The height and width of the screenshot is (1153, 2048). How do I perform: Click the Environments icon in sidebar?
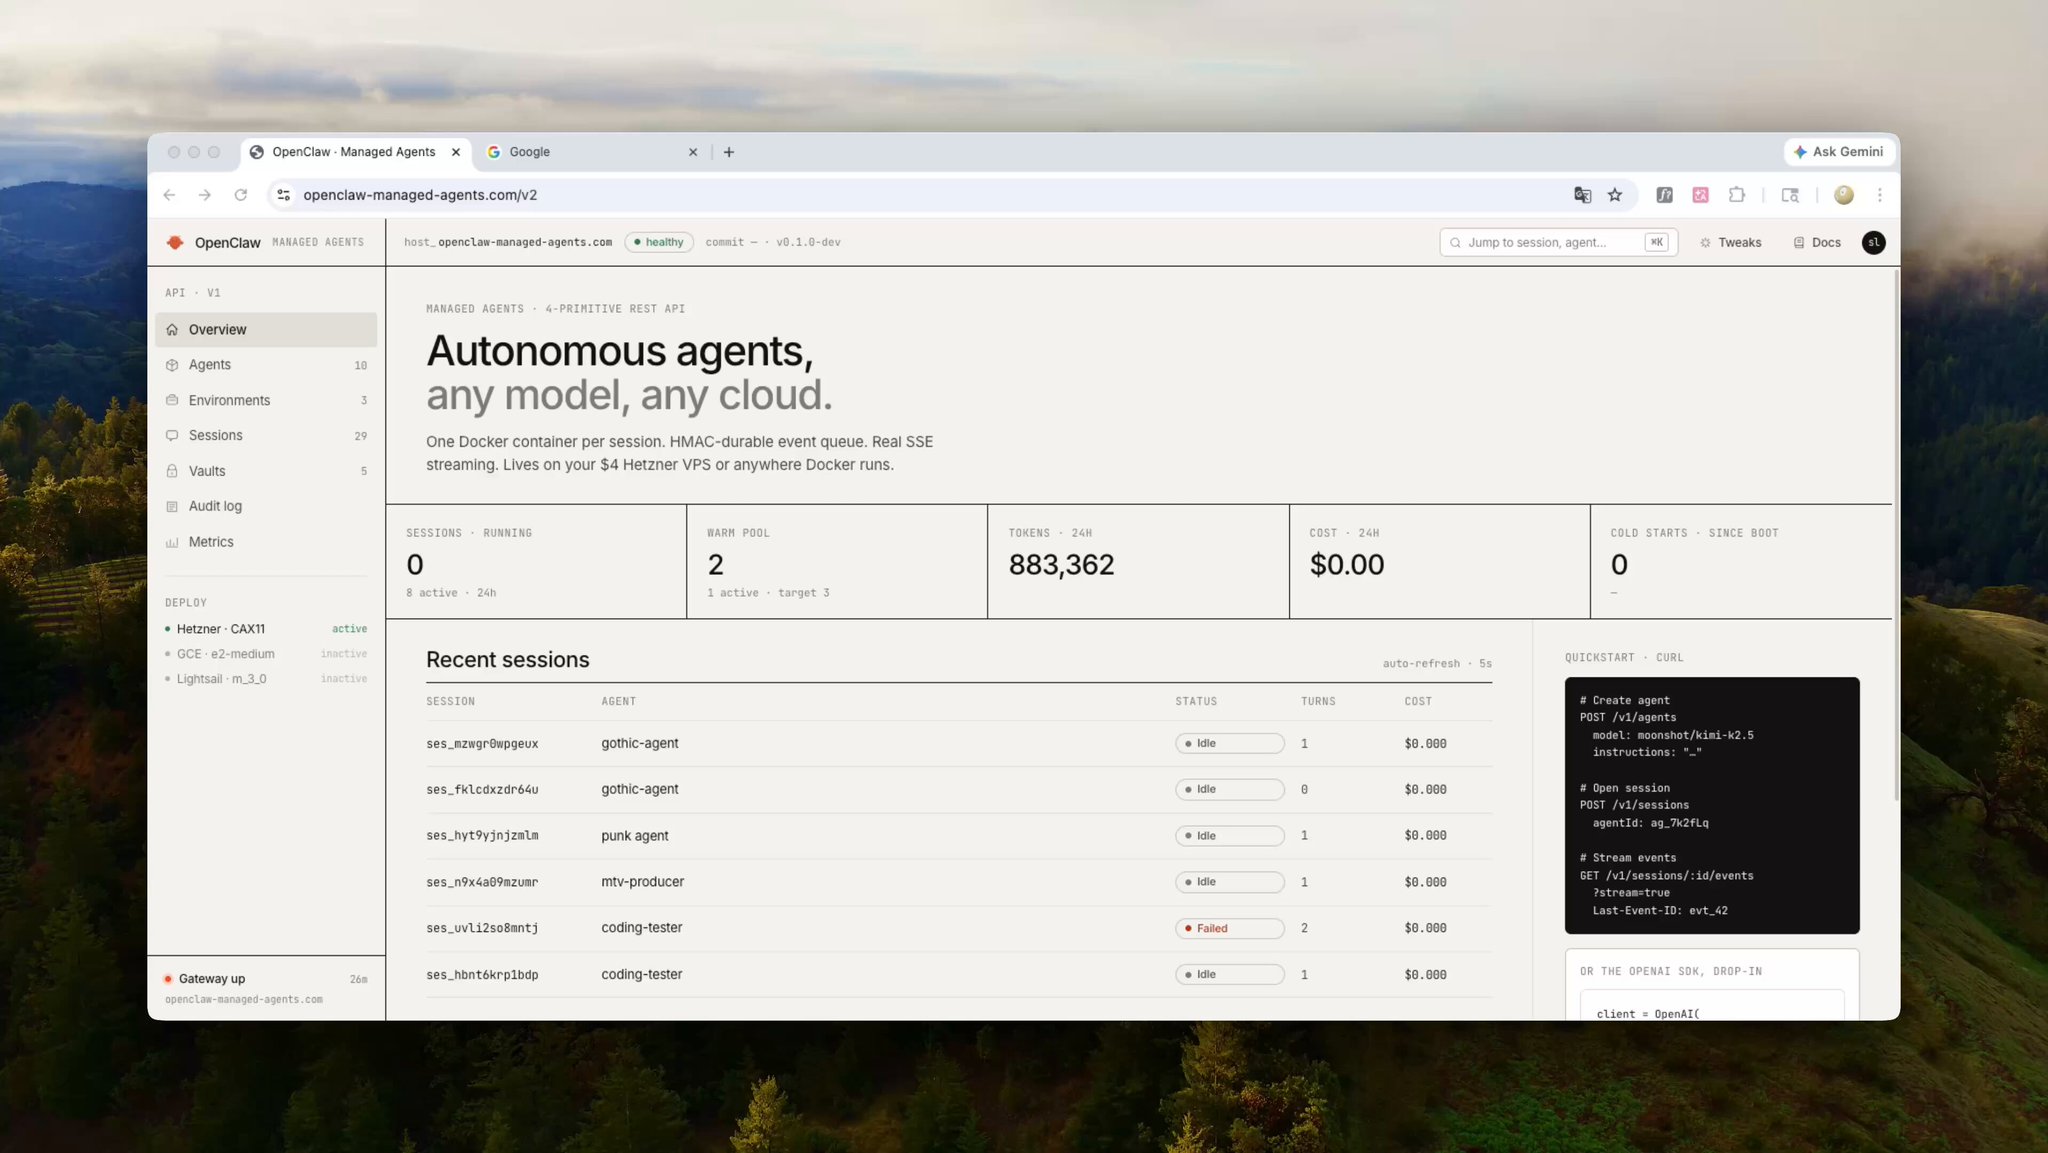[x=172, y=400]
